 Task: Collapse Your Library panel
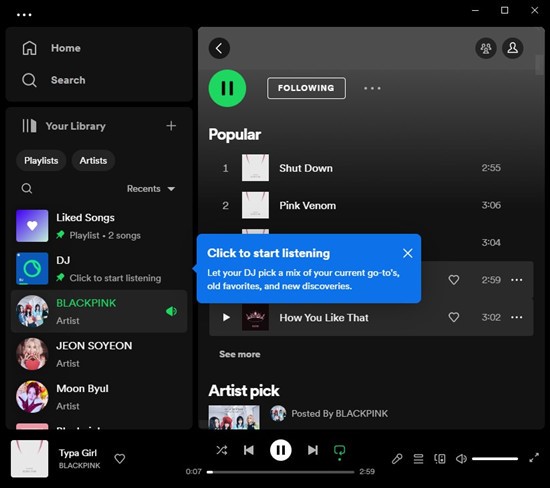(x=63, y=126)
